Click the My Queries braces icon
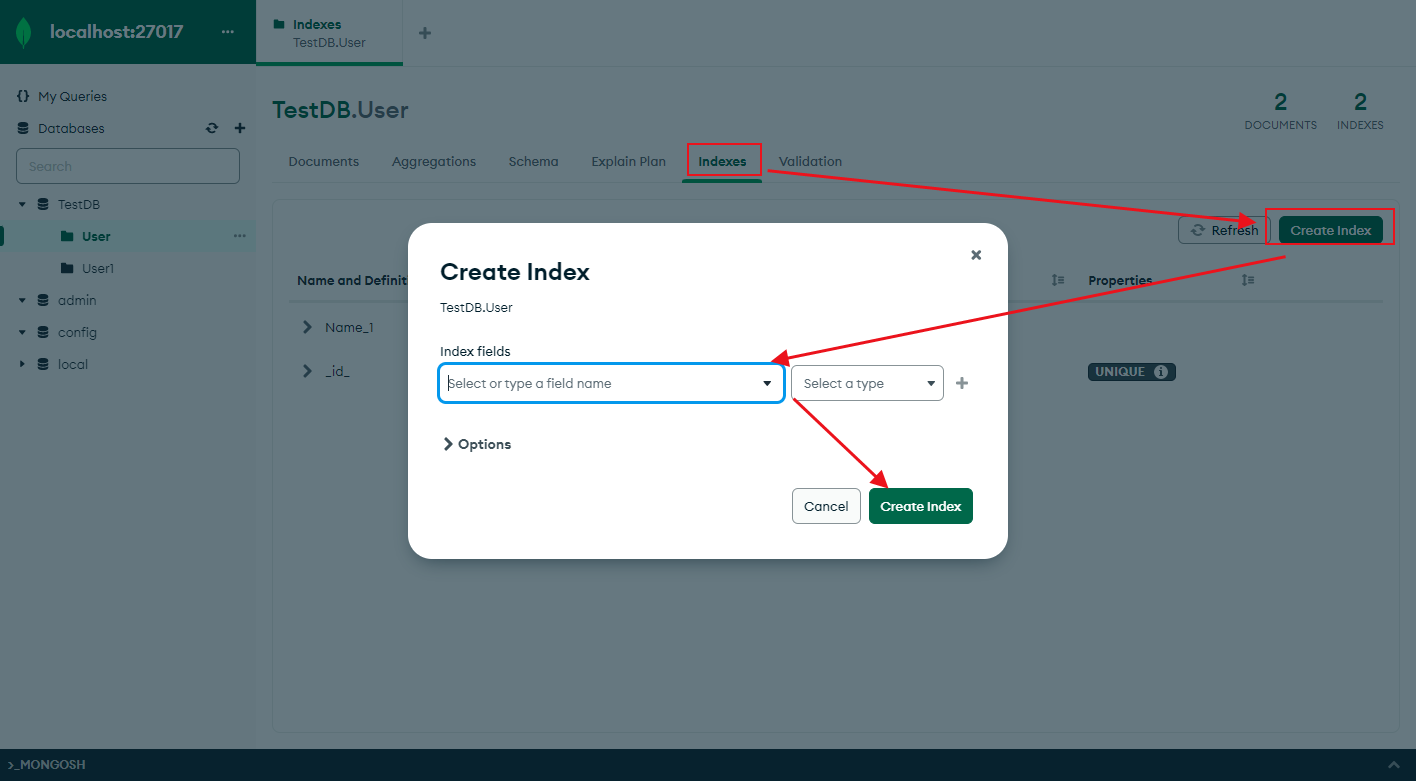The image size is (1416, 781). pyautogui.click(x=23, y=96)
